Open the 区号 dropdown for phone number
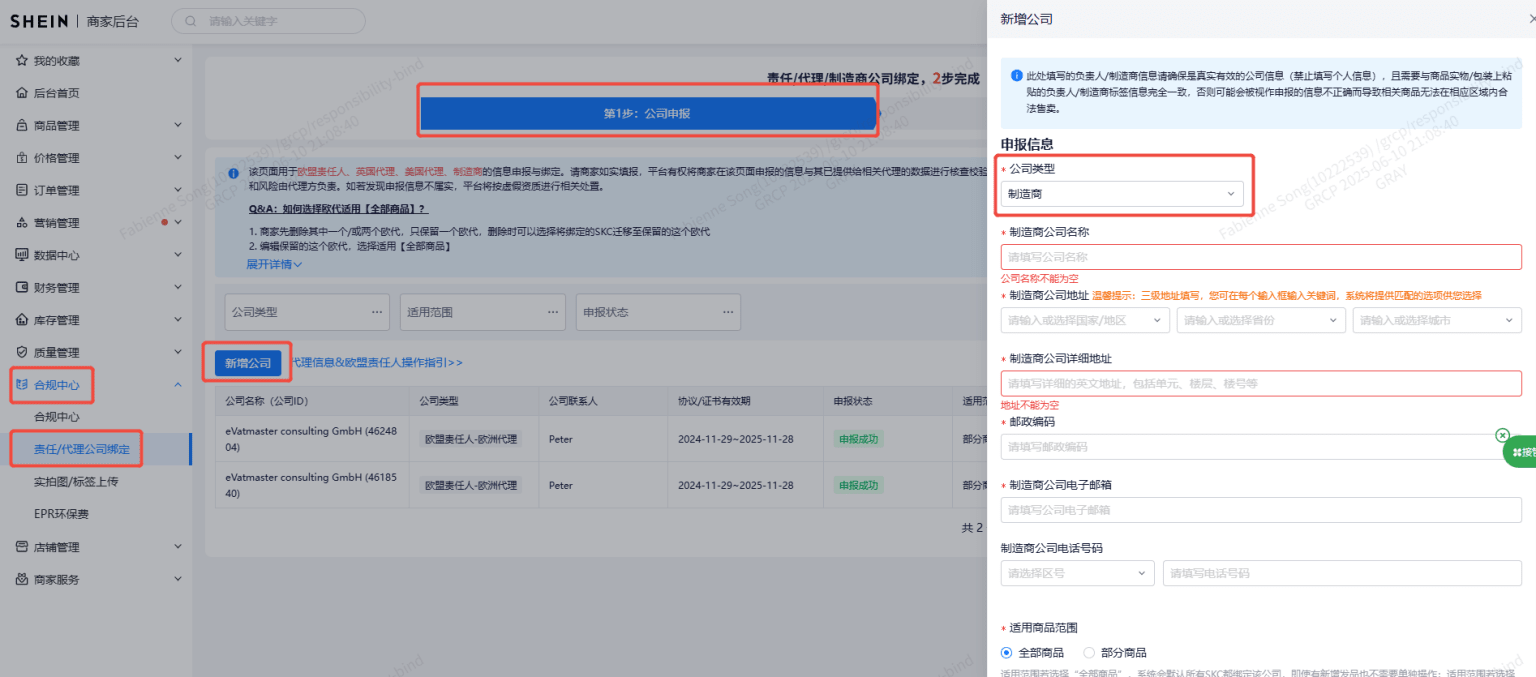The image size is (1536, 677). 1077,573
